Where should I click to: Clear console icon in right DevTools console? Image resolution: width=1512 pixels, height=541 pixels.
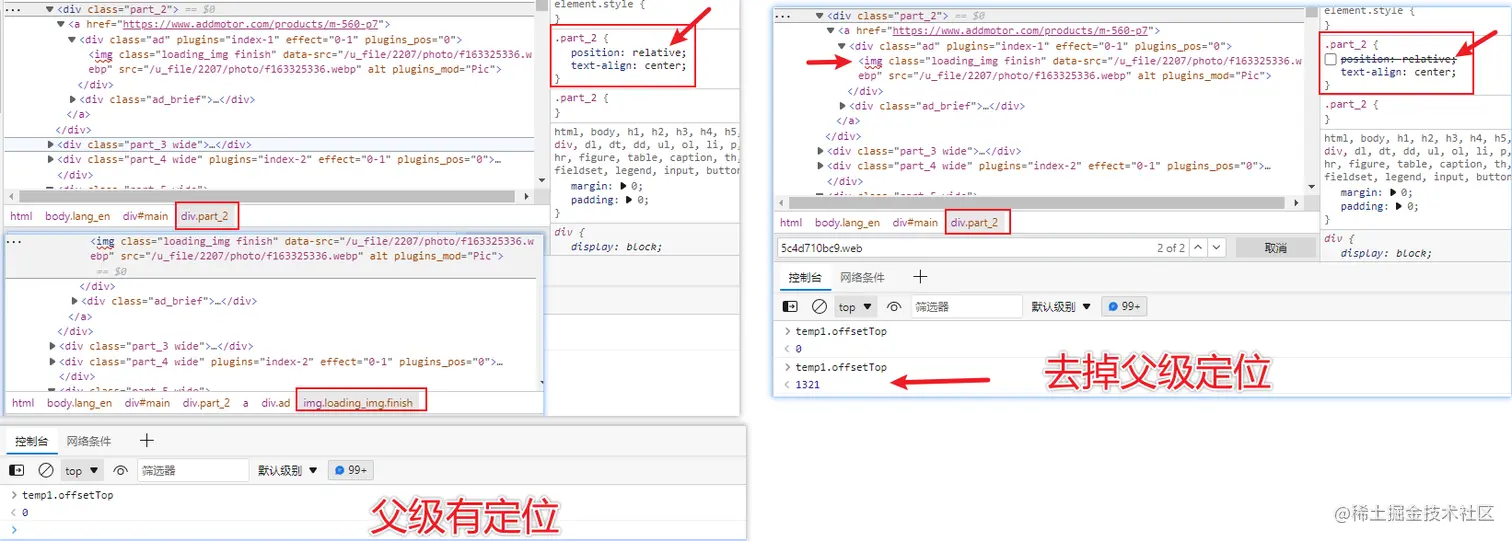pyautogui.click(x=819, y=307)
